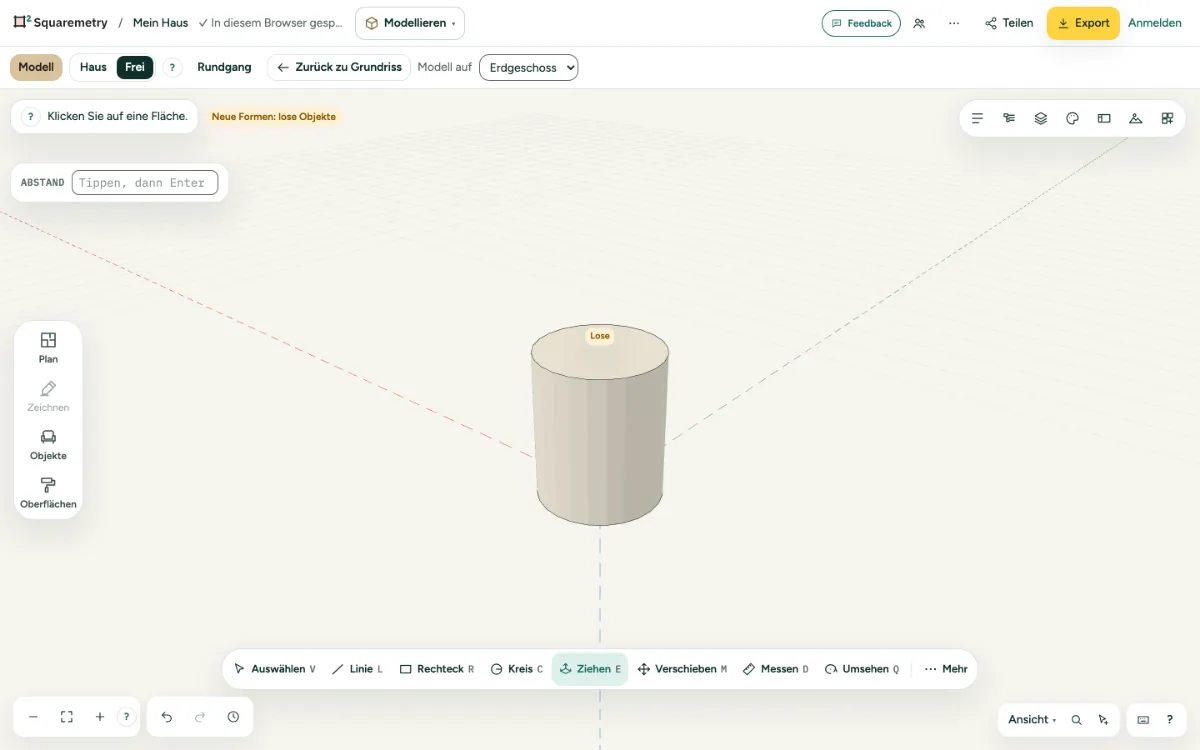Switch to Frei mode
The height and width of the screenshot is (750, 1200).
point(135,67)
